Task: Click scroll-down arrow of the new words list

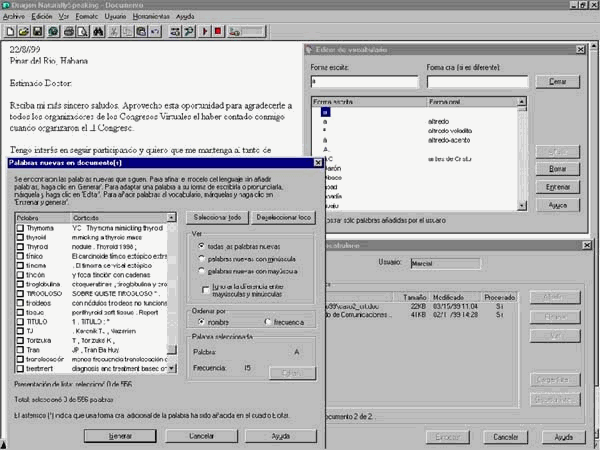Action: (x=172, y=368)
